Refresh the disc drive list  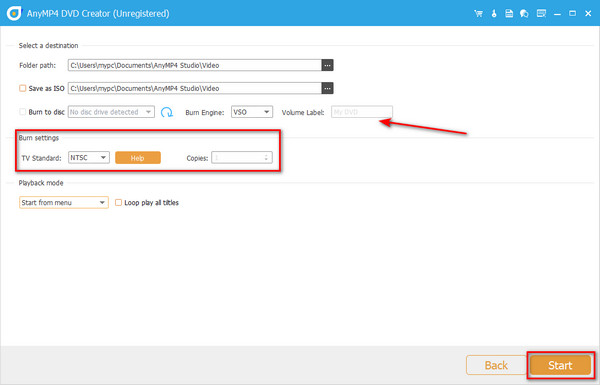click(x=166, y=112)
